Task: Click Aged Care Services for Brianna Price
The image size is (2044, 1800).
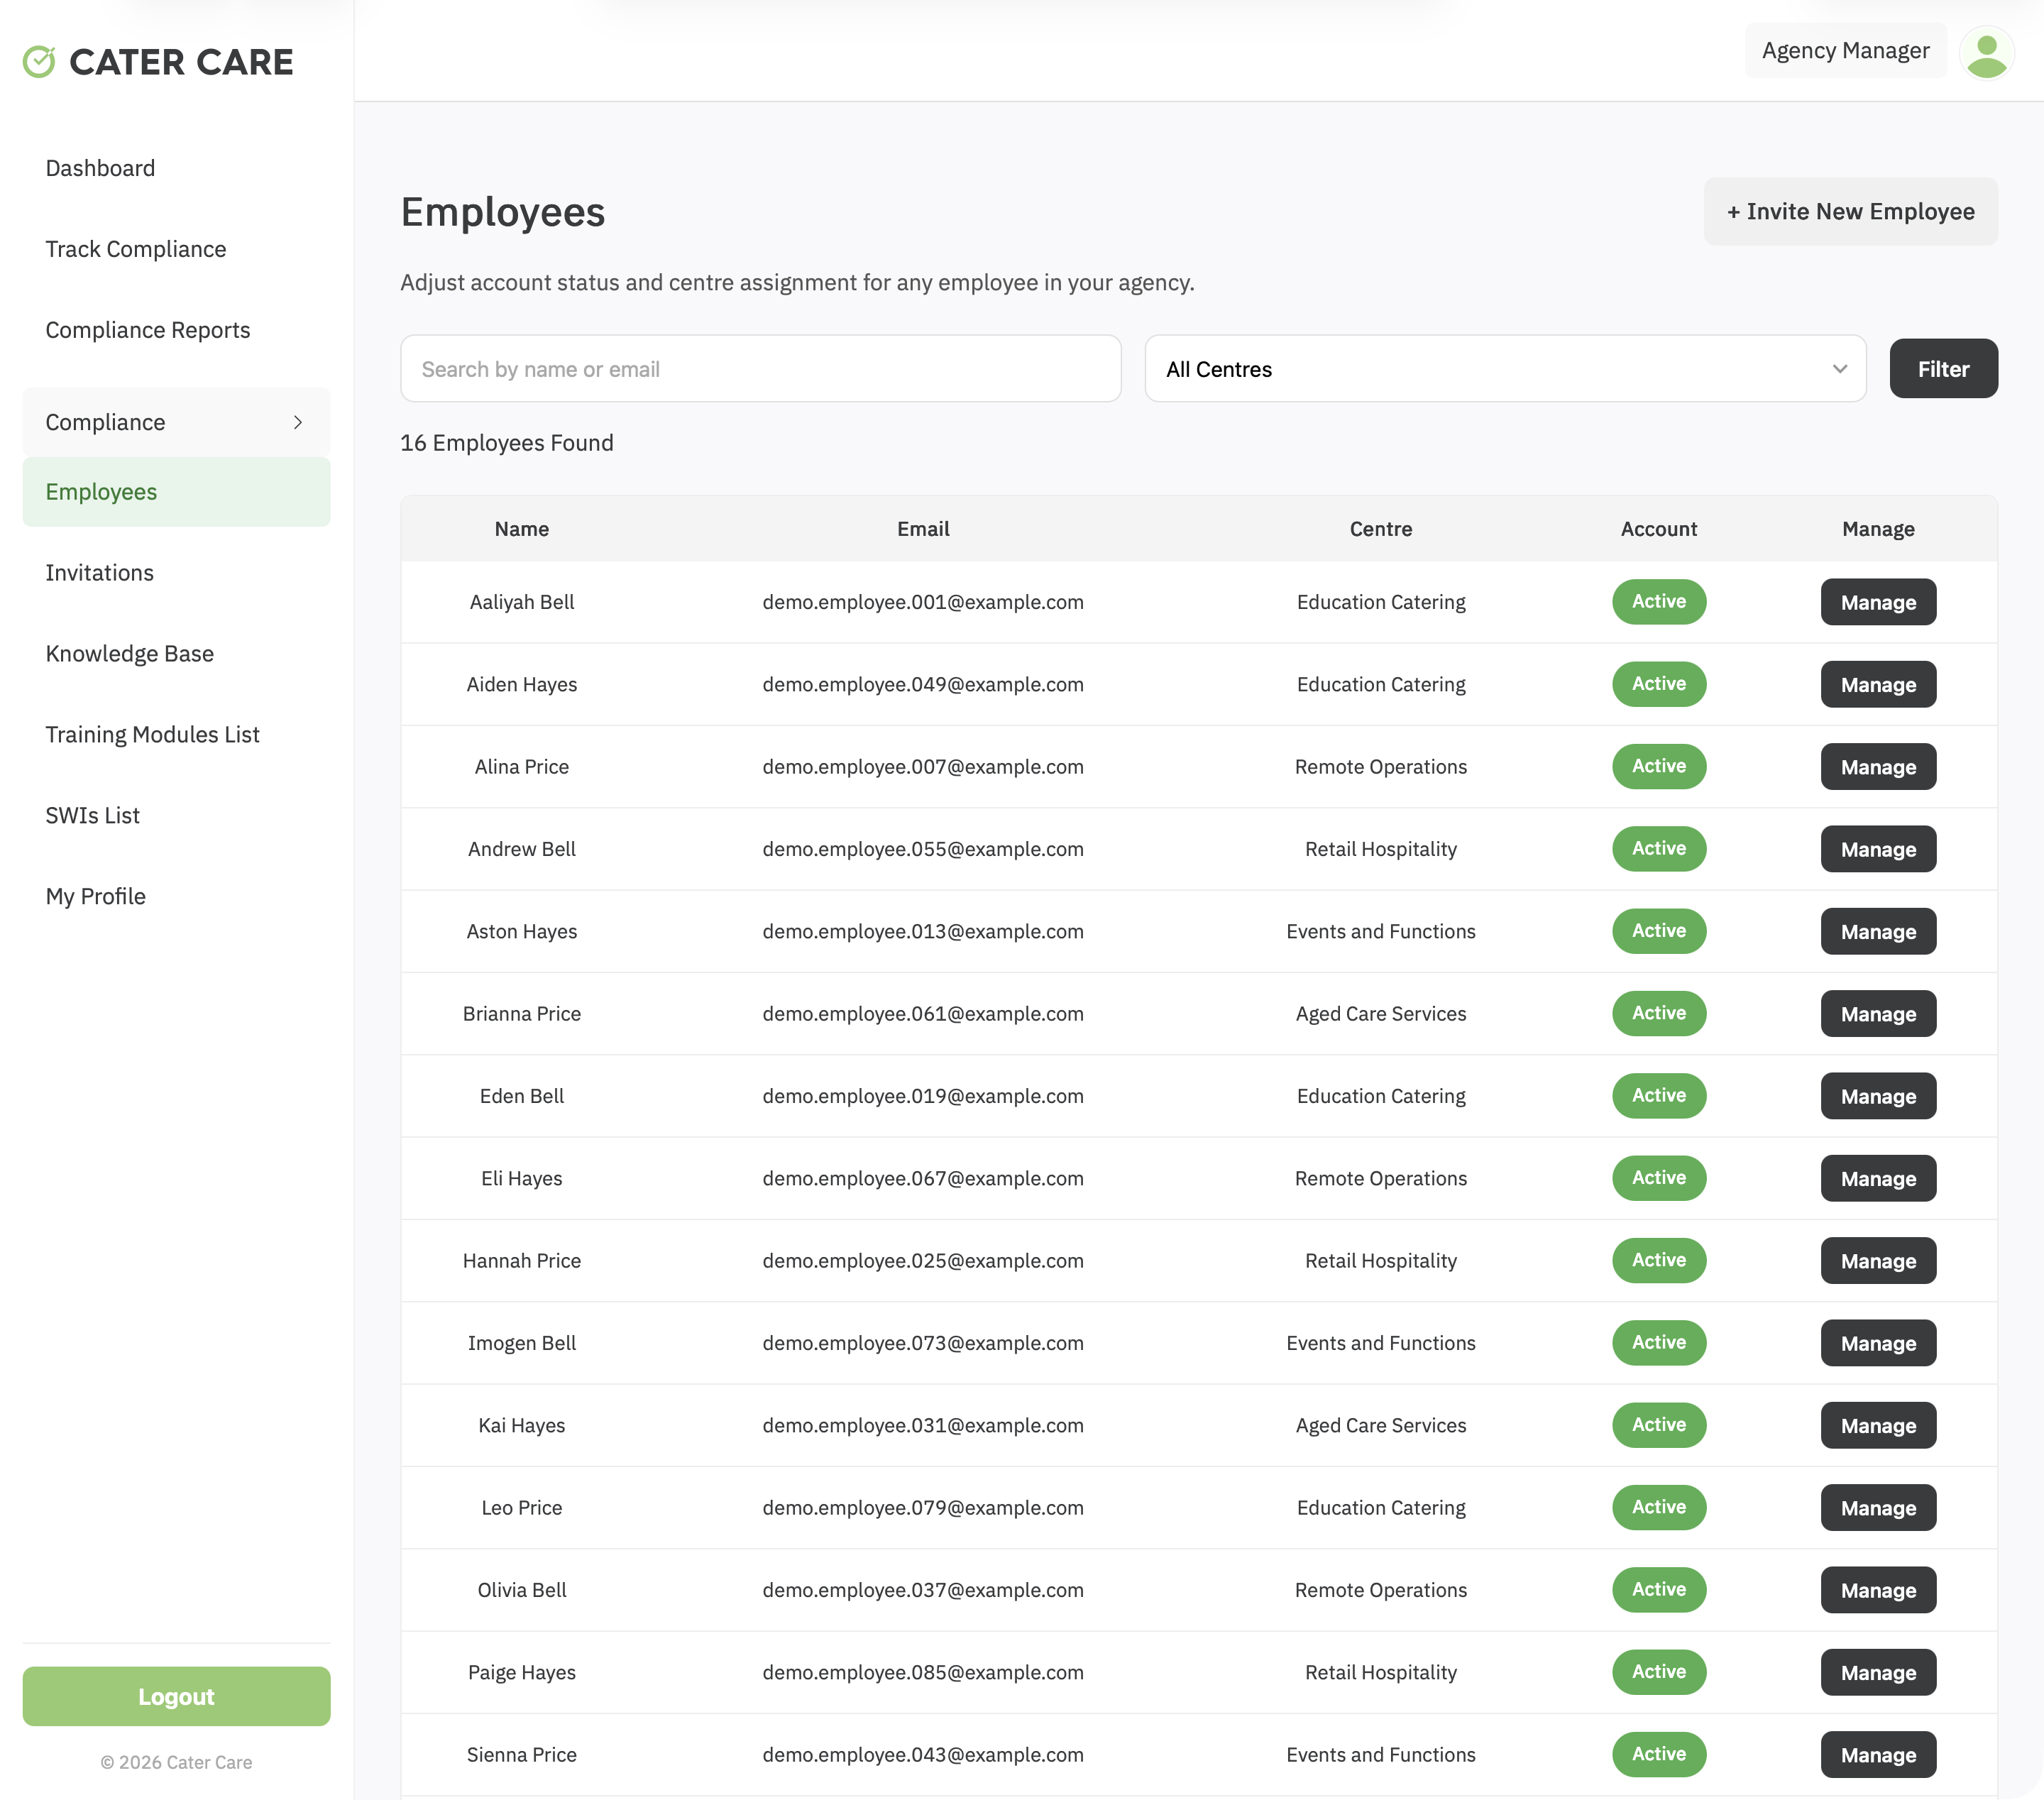Action: pyautogui.click(x=1381, y=1014)
